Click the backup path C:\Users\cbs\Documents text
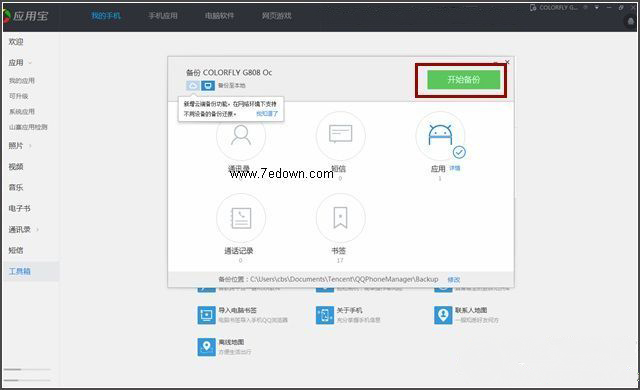Screen dimensions: 640x390 [344, 279]
